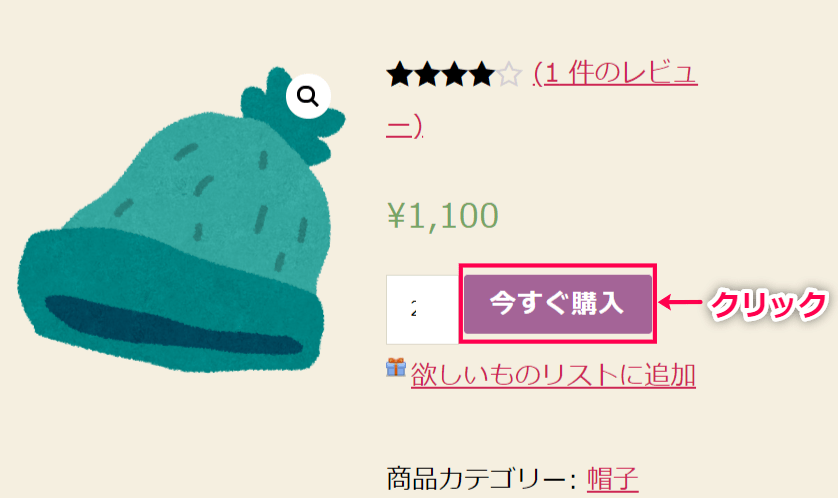Select the third filled rating star
The width and height of the screenshot is (838, 498).
(454, 74)
